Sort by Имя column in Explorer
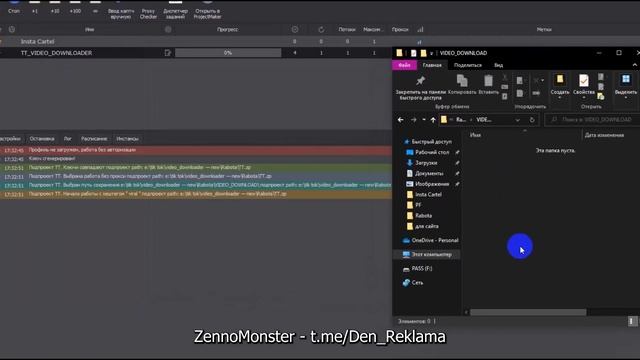 tap(475, 135)
